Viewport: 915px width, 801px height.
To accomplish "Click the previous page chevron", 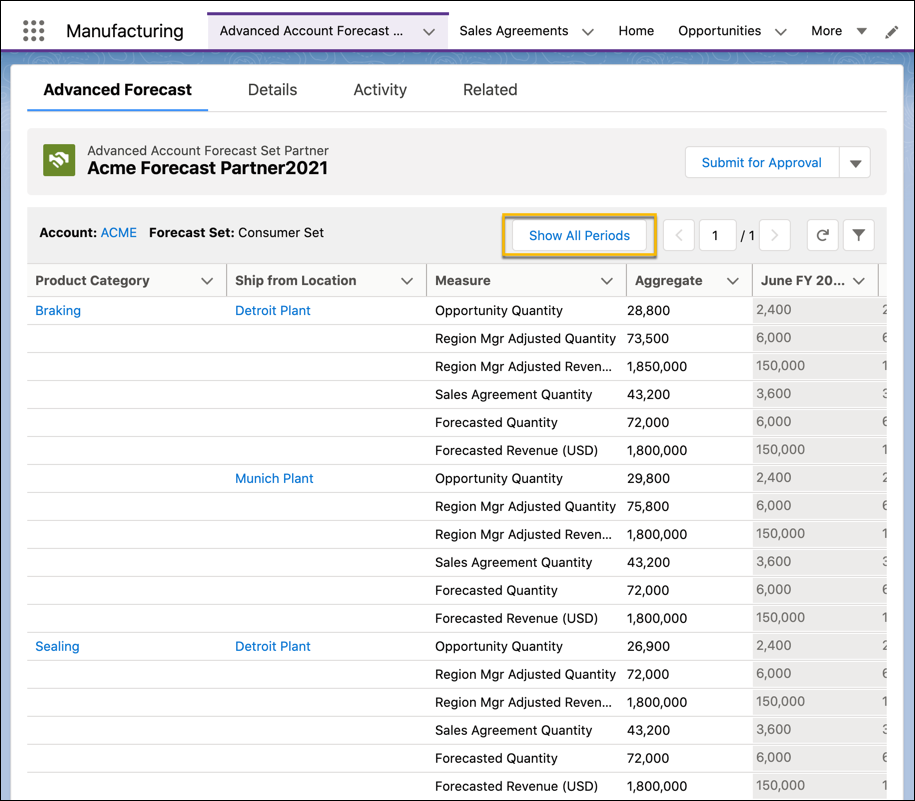I will (681, 235).
